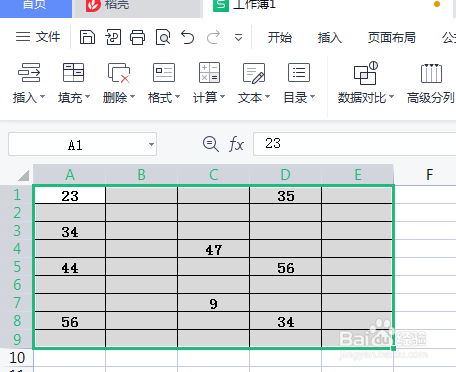Image resolution: width=456 pixels, height=372 pixels.
Task: Expand the 格式 dropdown arrow
Action: coord(178,97)
